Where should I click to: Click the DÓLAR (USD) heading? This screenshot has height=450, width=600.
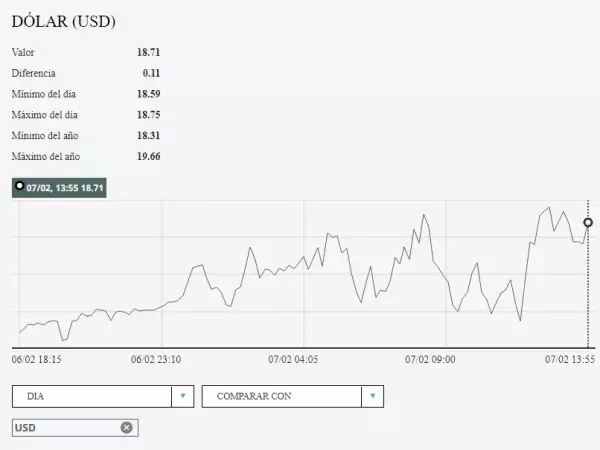62,20
